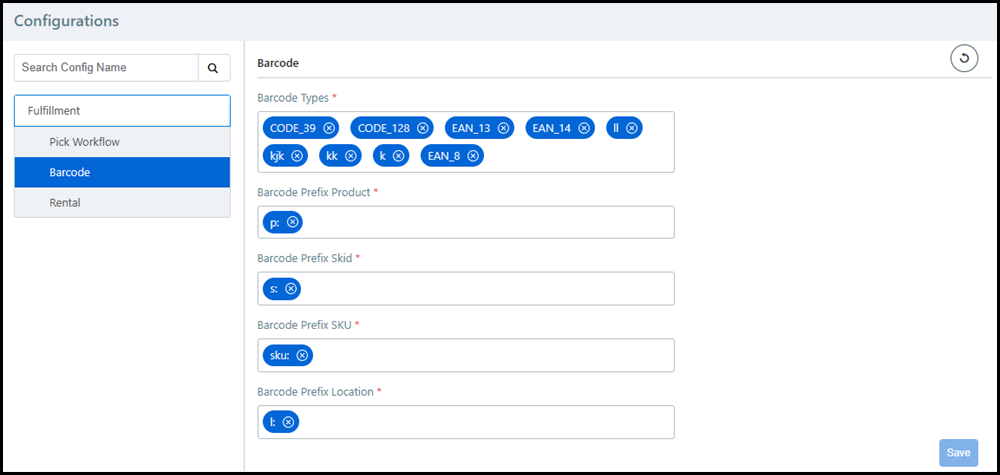
Task: Click the circular reset refresh icon
Action: [963, 59]
